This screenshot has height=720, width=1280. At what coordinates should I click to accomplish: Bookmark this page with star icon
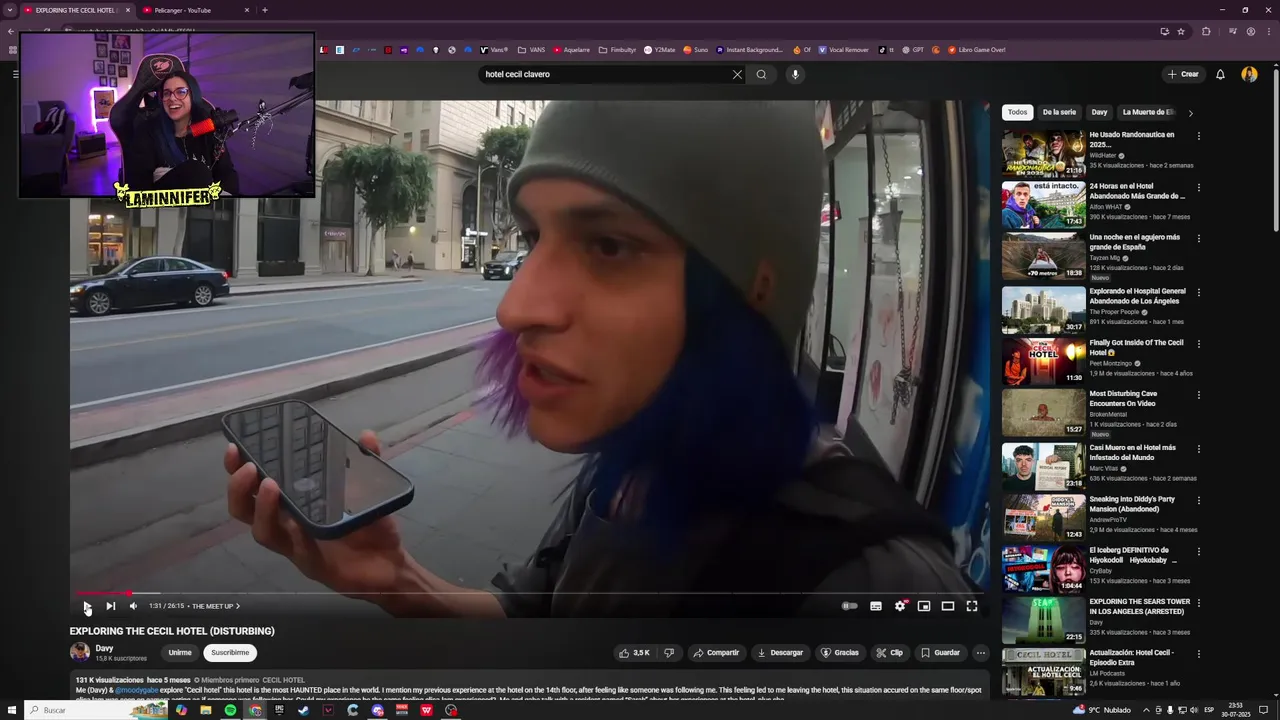click(x=1181, y=31)
